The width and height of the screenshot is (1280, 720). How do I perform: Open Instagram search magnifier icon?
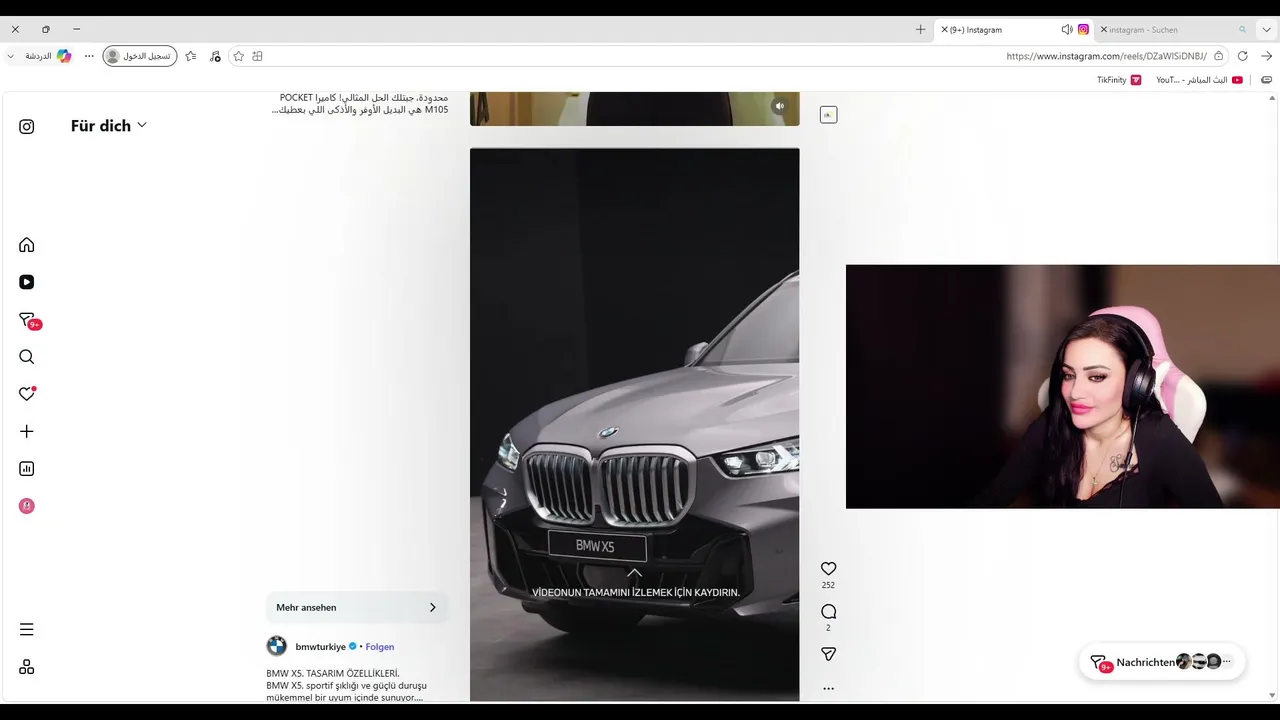pos(27,357)
